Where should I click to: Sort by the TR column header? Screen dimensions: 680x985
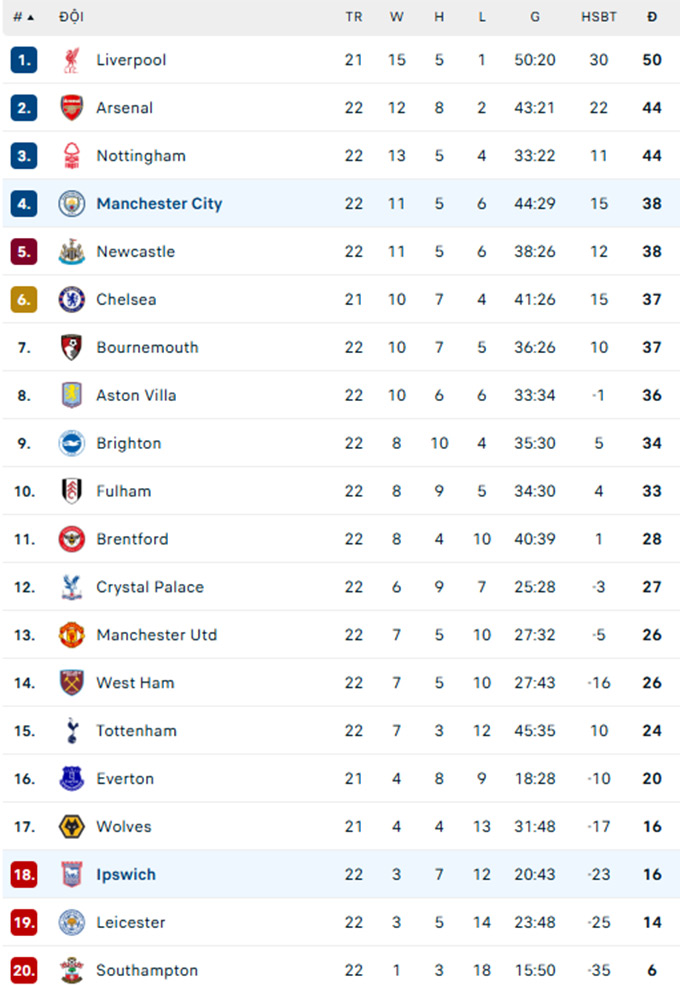[x=354, y=17]
